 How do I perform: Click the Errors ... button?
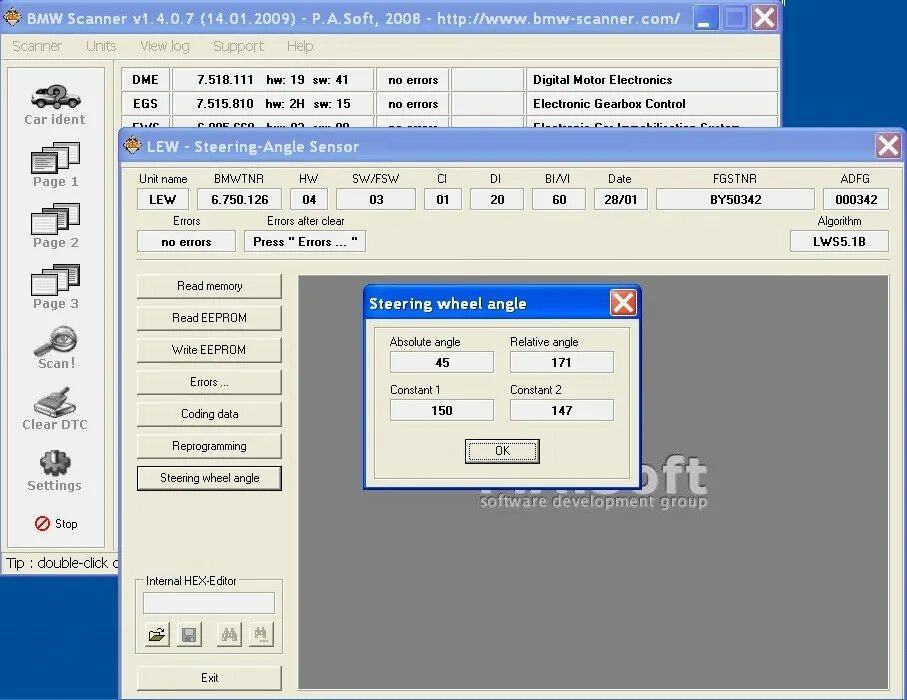(209, 382)
